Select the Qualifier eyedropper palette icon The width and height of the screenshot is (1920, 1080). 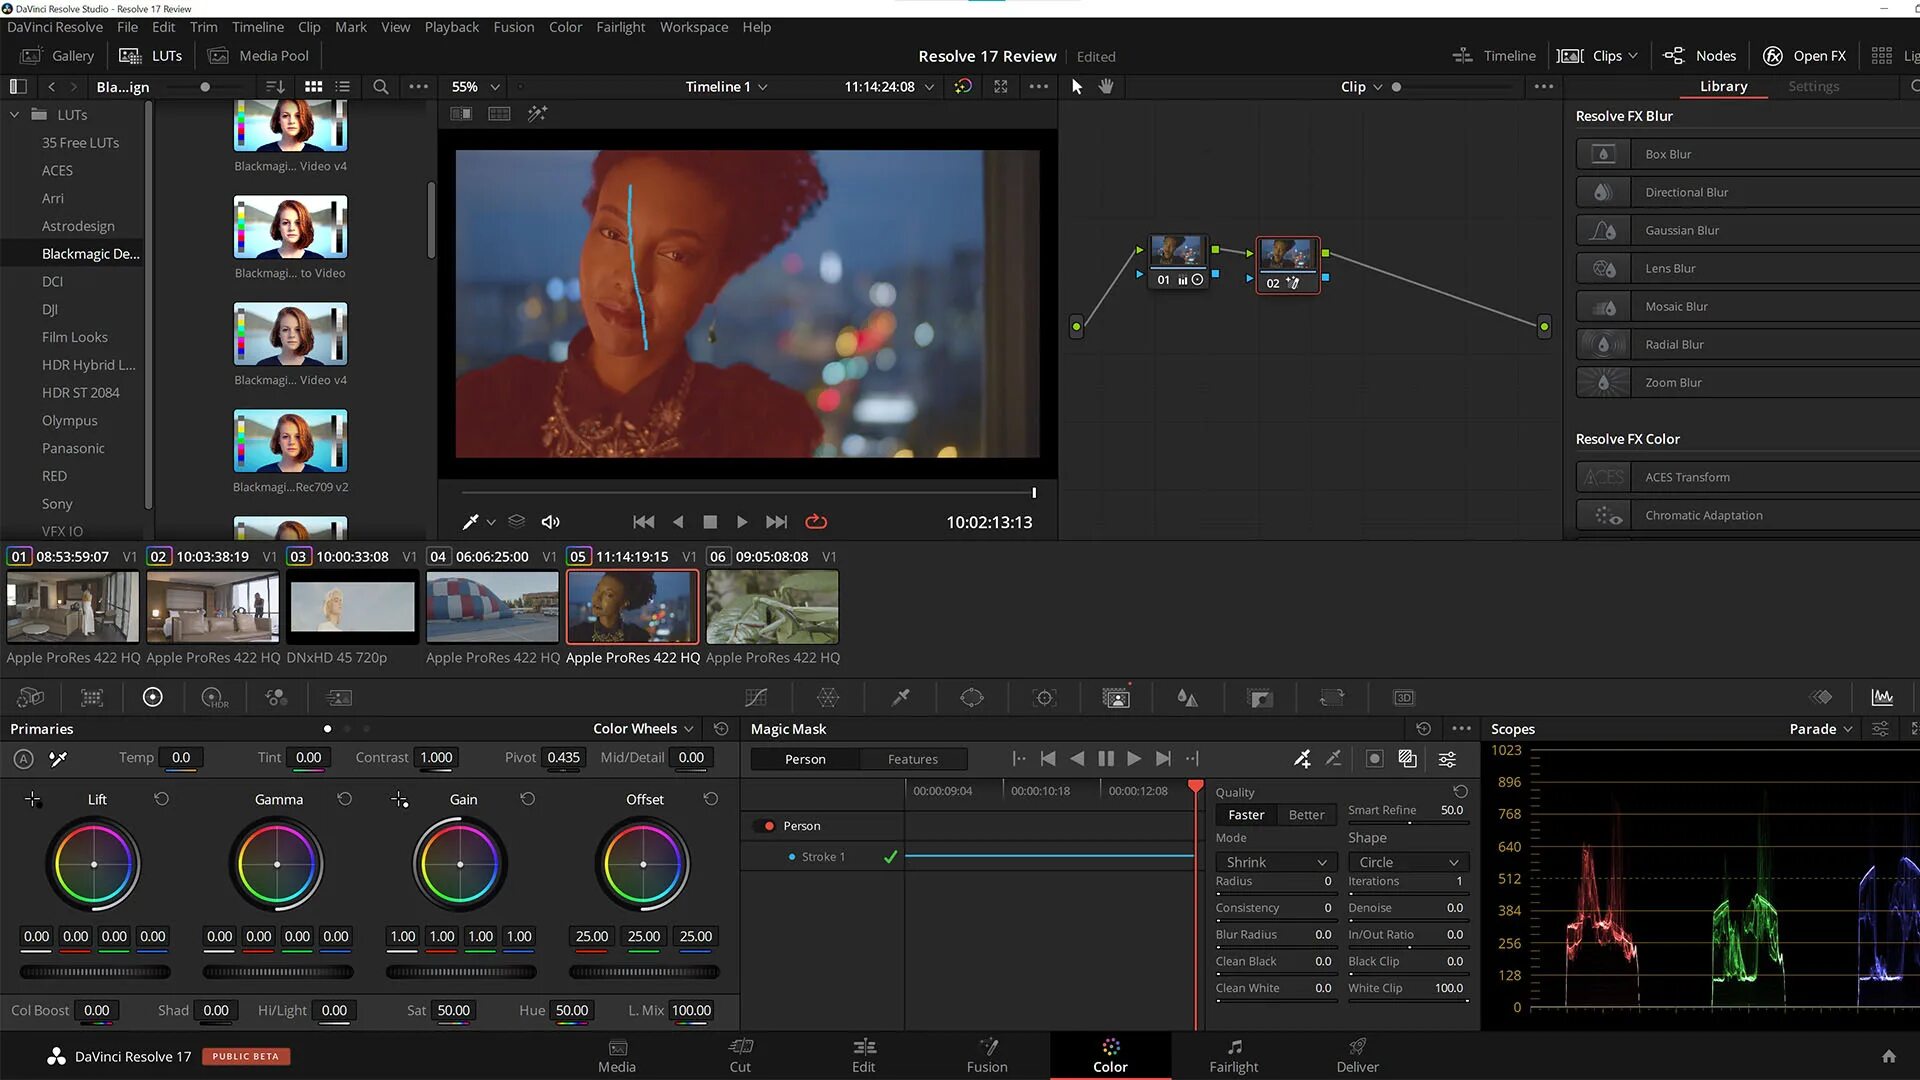(900, 697)
